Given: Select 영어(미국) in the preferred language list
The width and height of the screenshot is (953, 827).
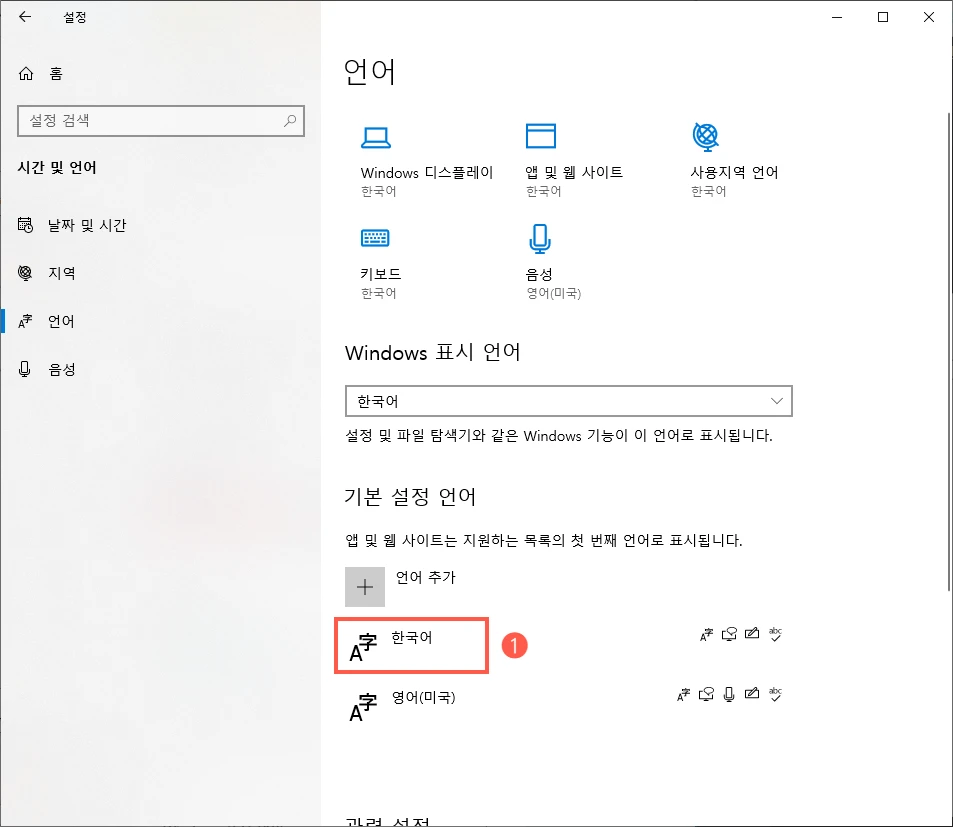Looking at the screenshot, I should (x=424, y=697).
